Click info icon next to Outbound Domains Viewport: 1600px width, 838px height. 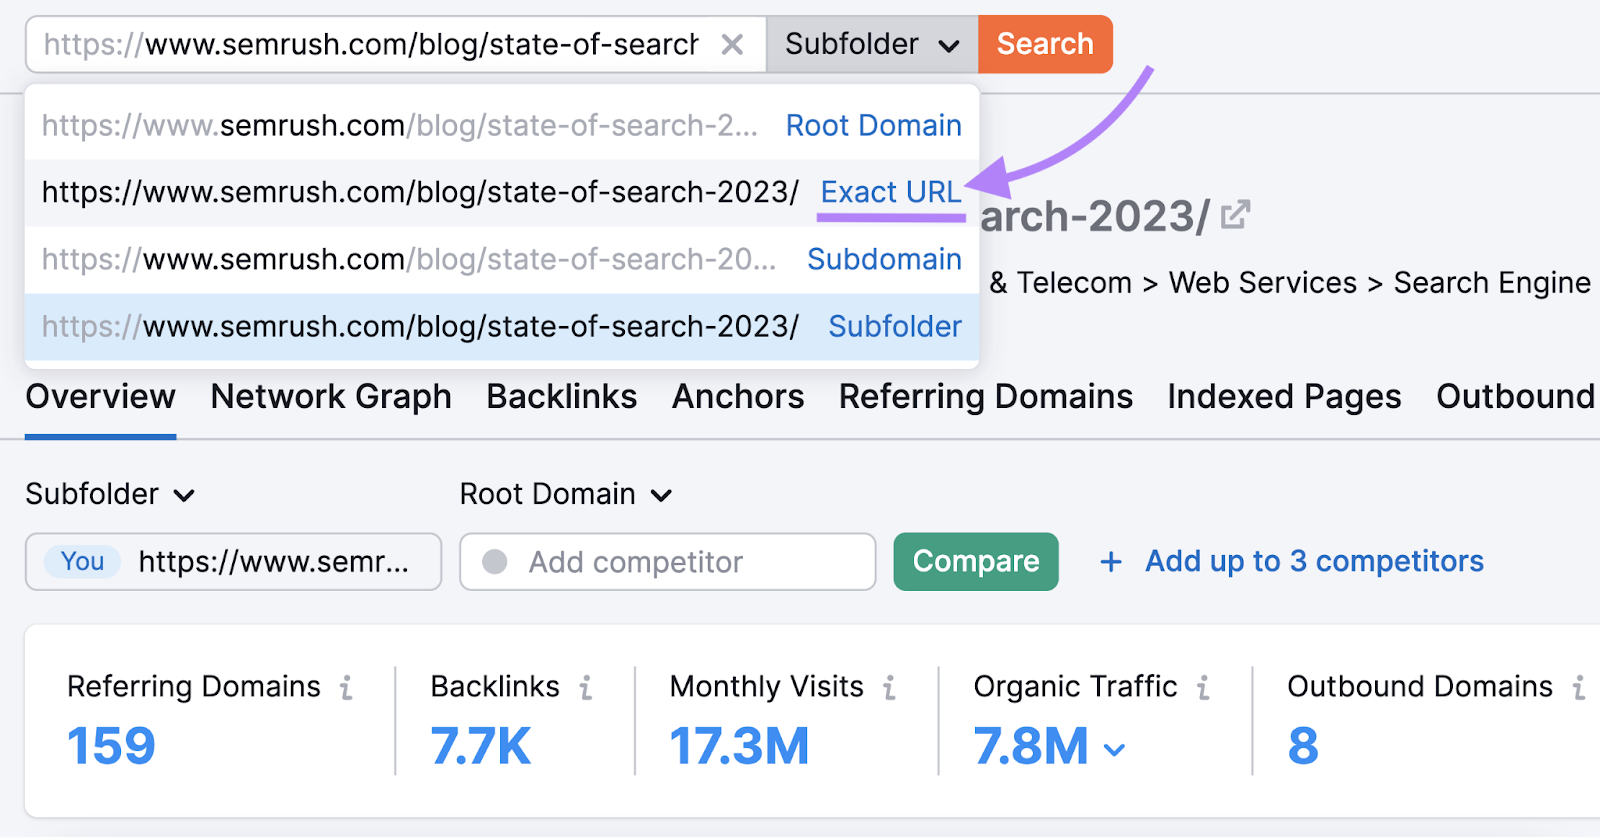click(x=1579, y=687)
